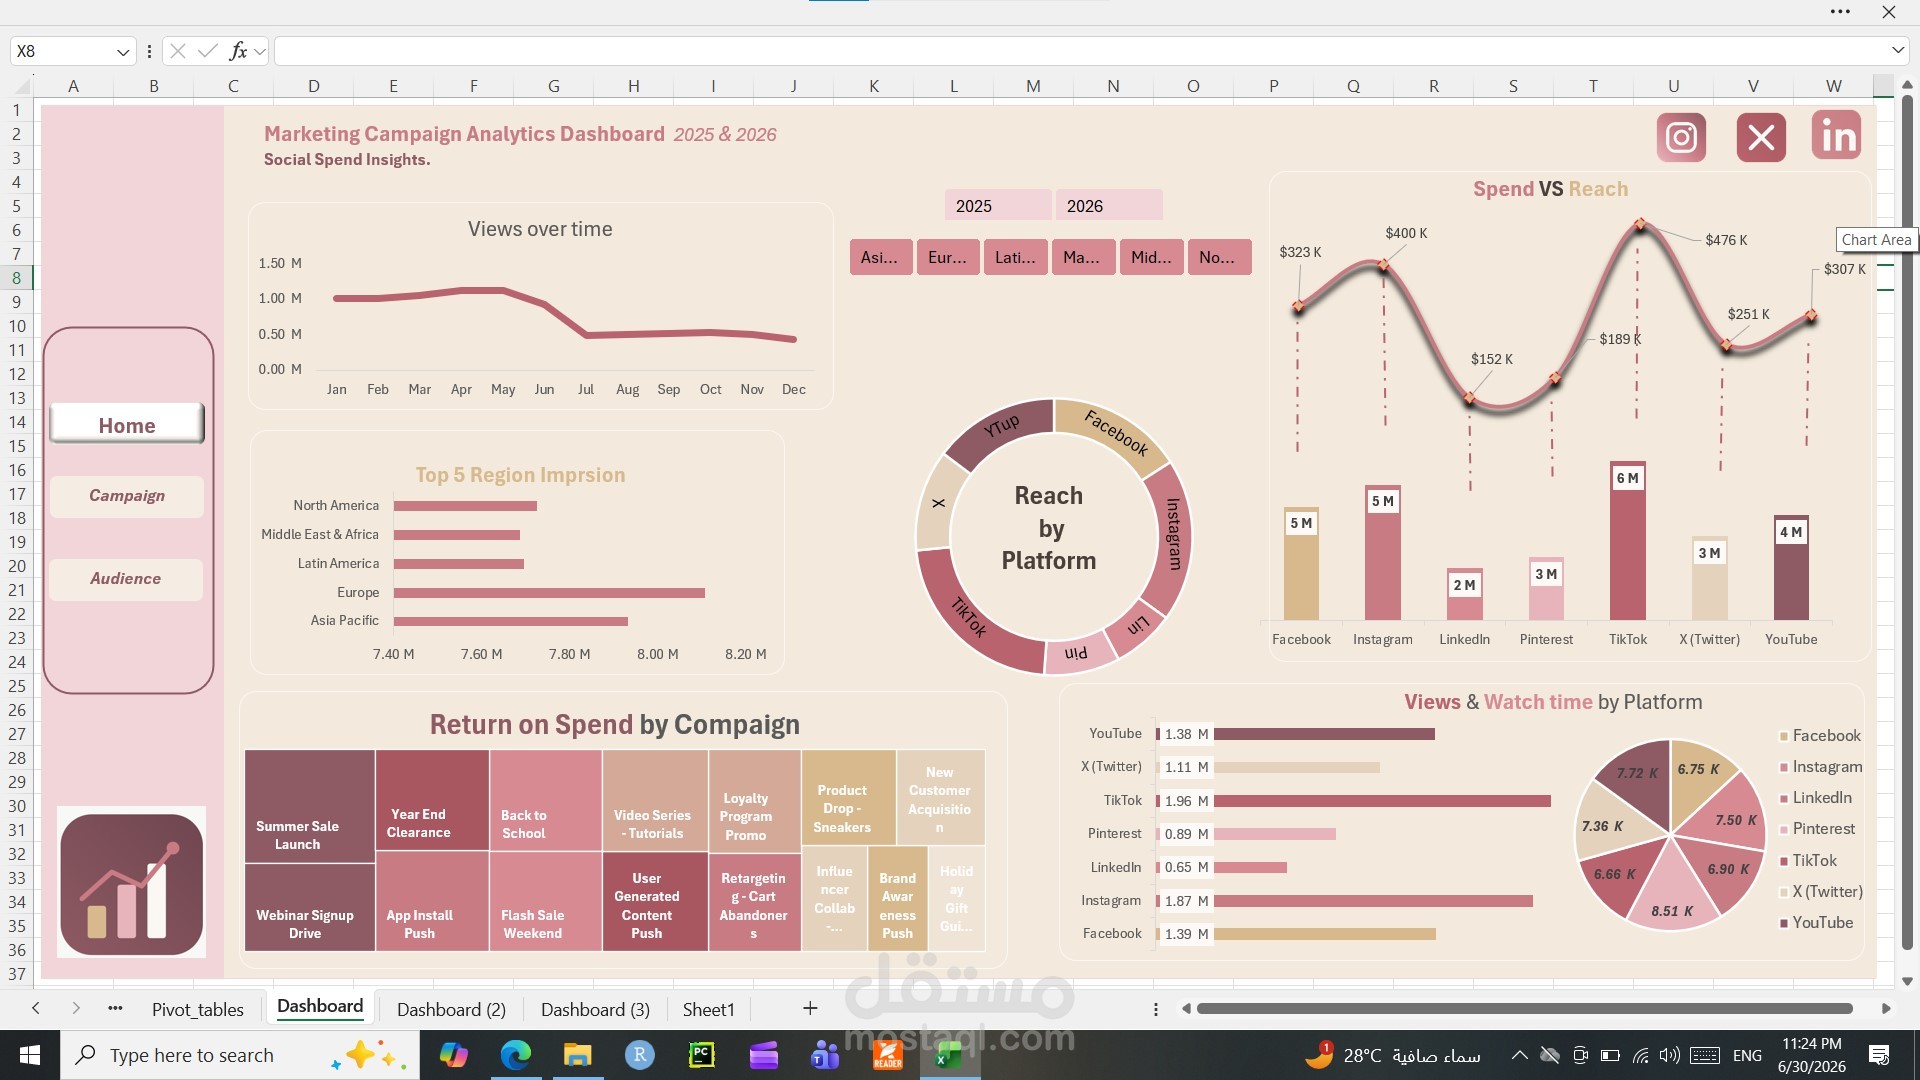The width and height of the screenshot is (1920, 1080).
Task: Expand the Name Box dropdown
Action: pyautogui.click(x=122, y=51)
